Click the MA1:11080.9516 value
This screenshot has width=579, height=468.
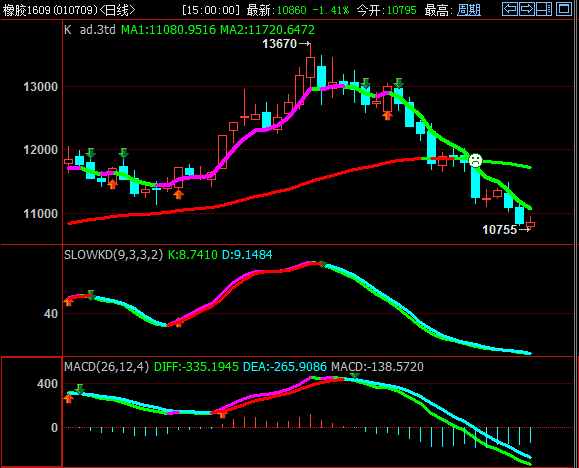coord(168,30)
